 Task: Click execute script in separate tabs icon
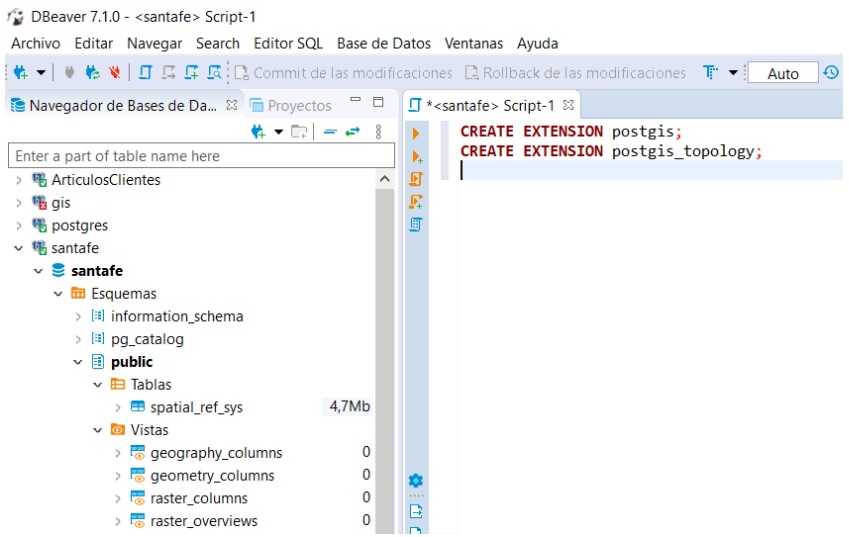416,202
